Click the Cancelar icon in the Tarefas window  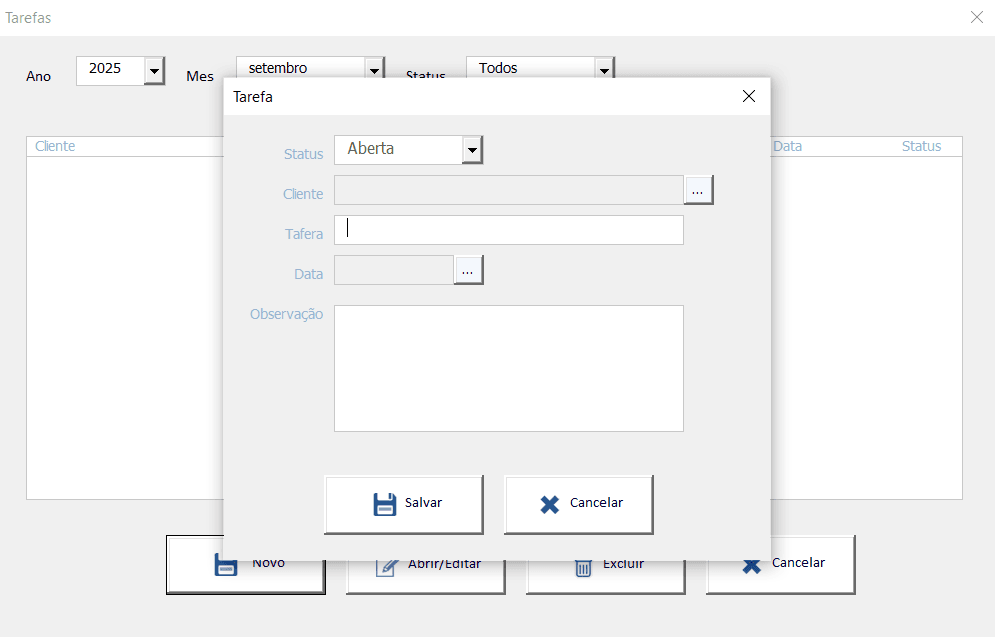[751, 566]
